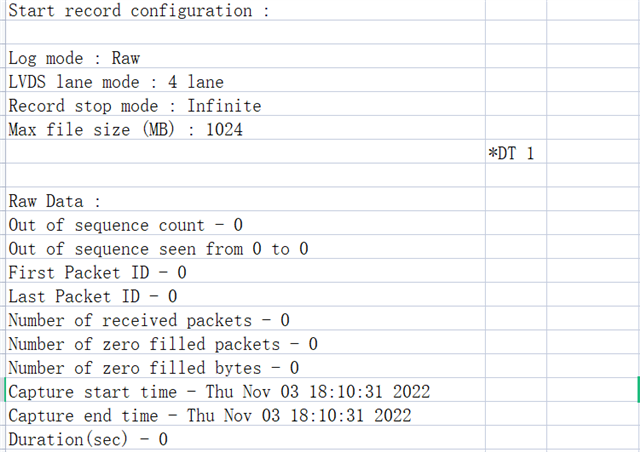Click the empty cell directly above 'Raw Data :'
The height and width of the screenshot is (452, 640).
240,177
